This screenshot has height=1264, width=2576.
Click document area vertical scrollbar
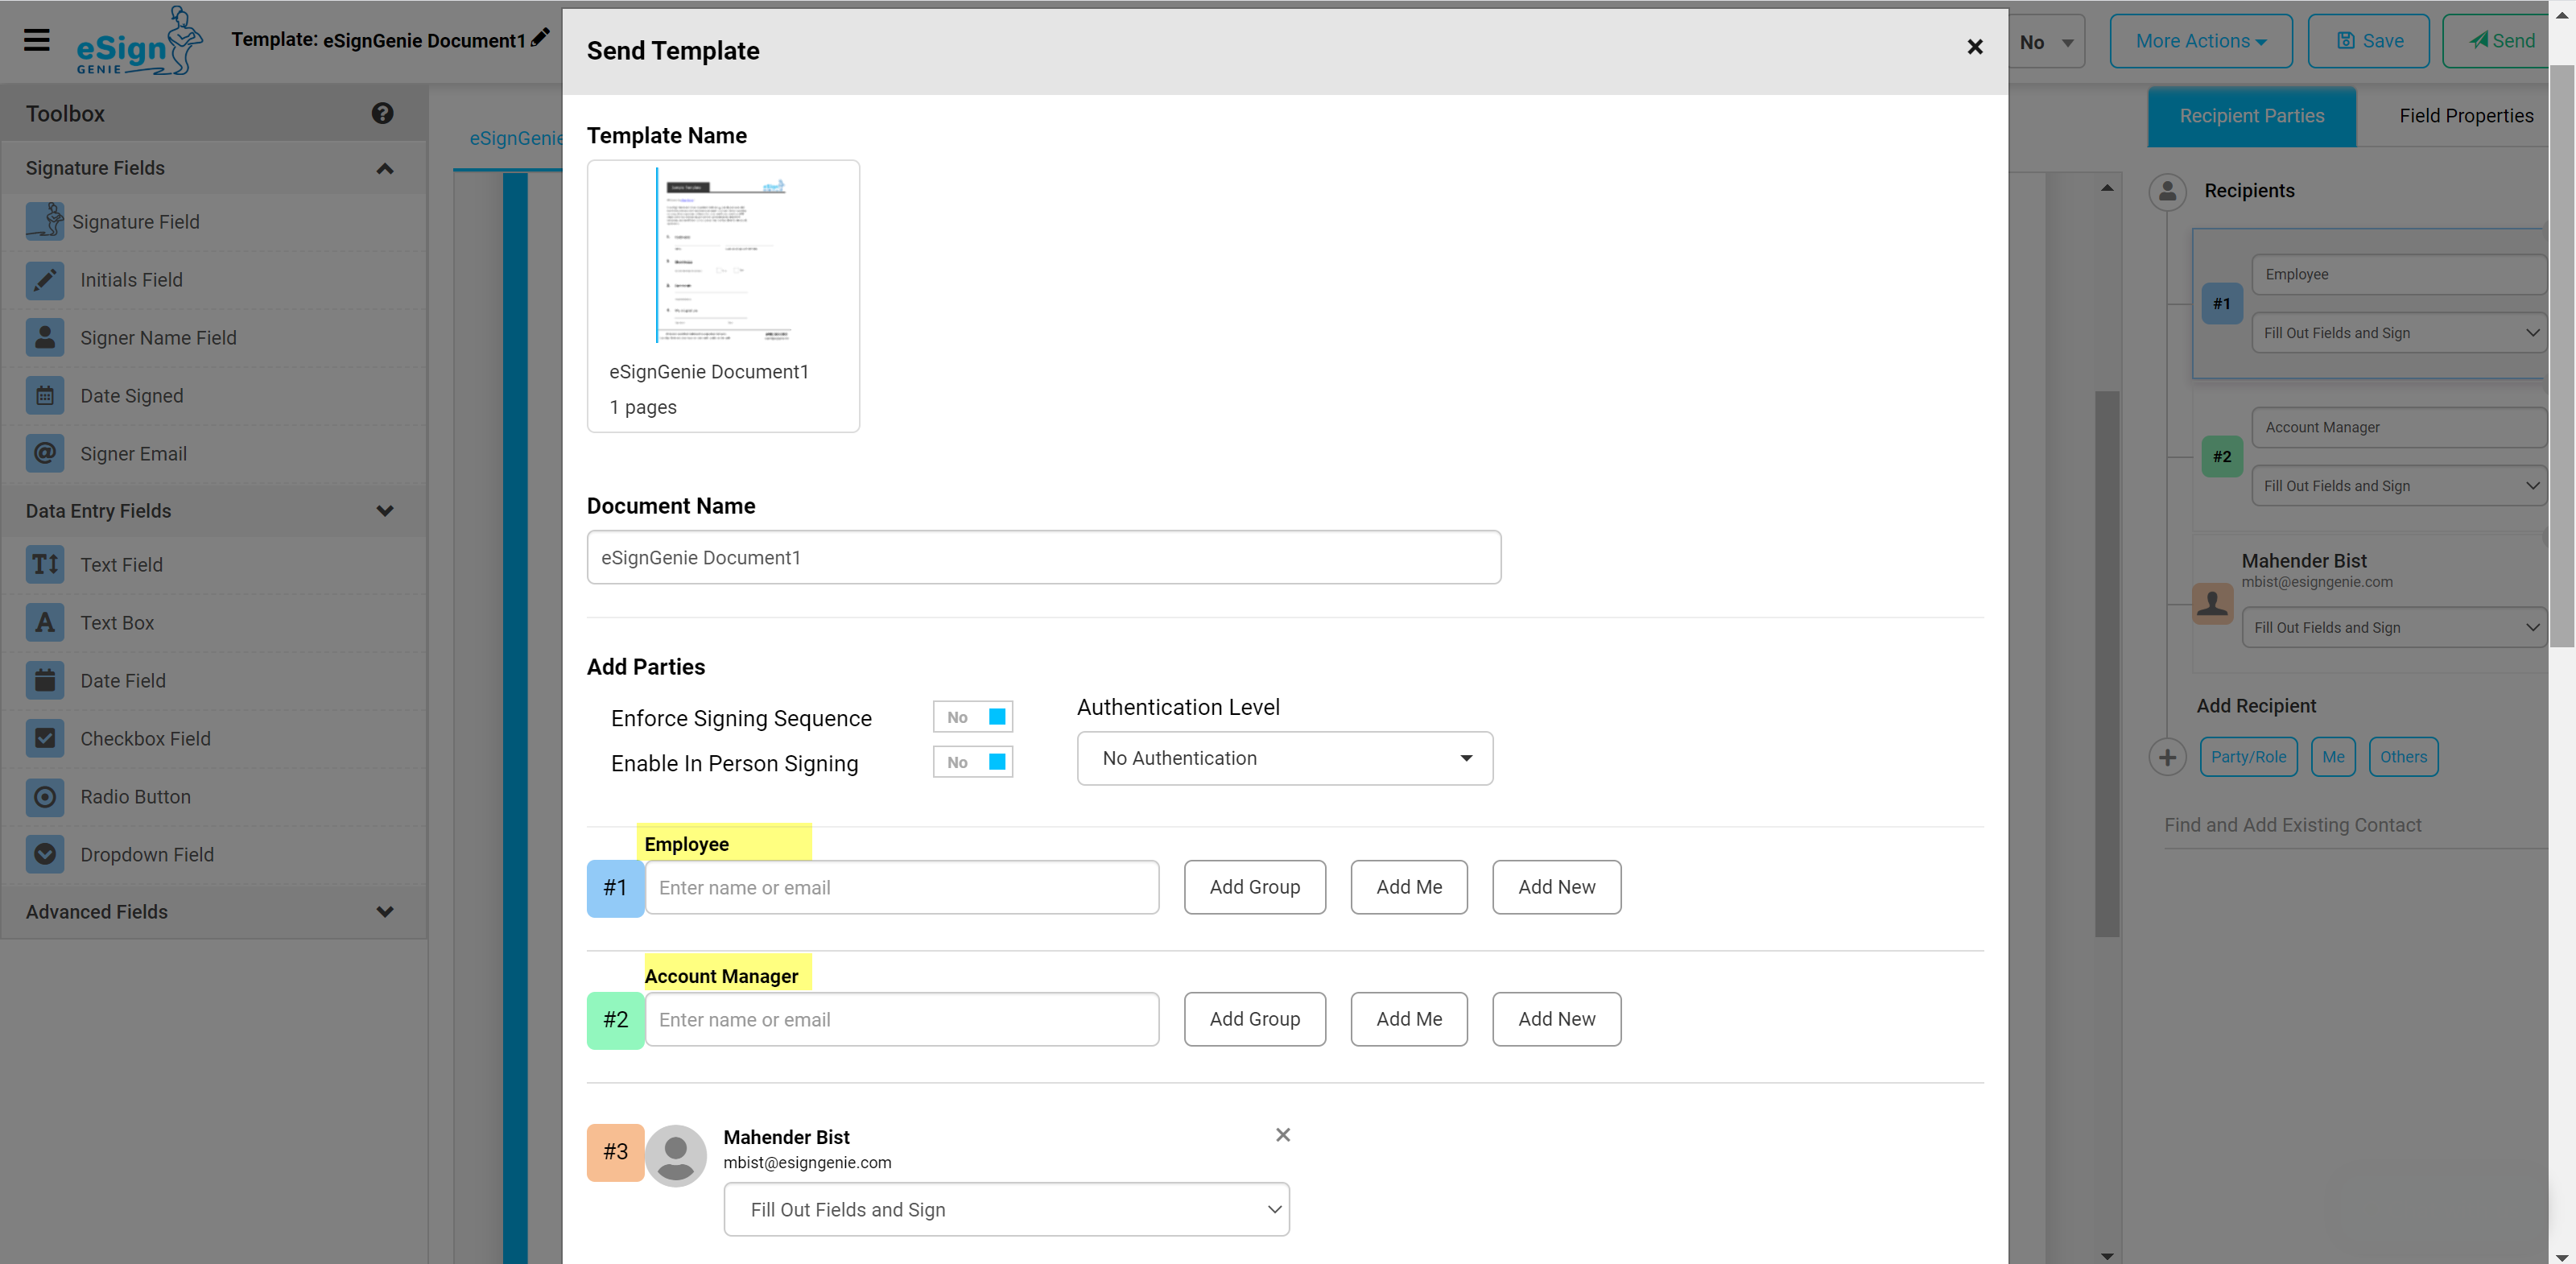point(2107,663)
